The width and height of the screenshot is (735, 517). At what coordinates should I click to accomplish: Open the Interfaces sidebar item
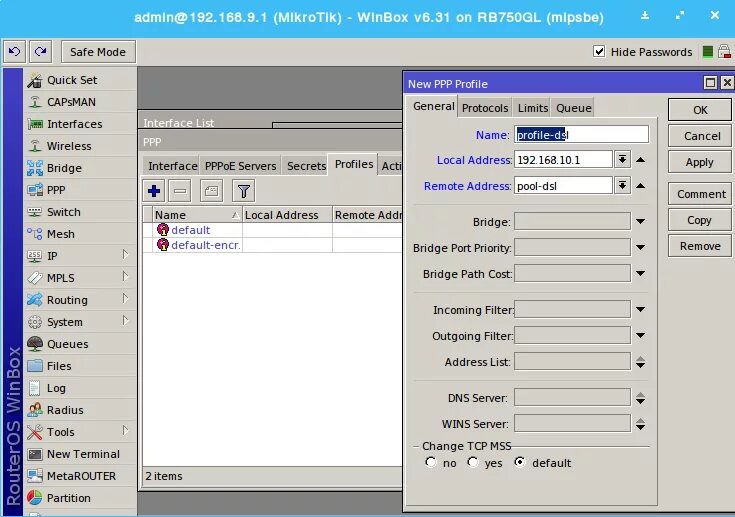click(80, 124)
